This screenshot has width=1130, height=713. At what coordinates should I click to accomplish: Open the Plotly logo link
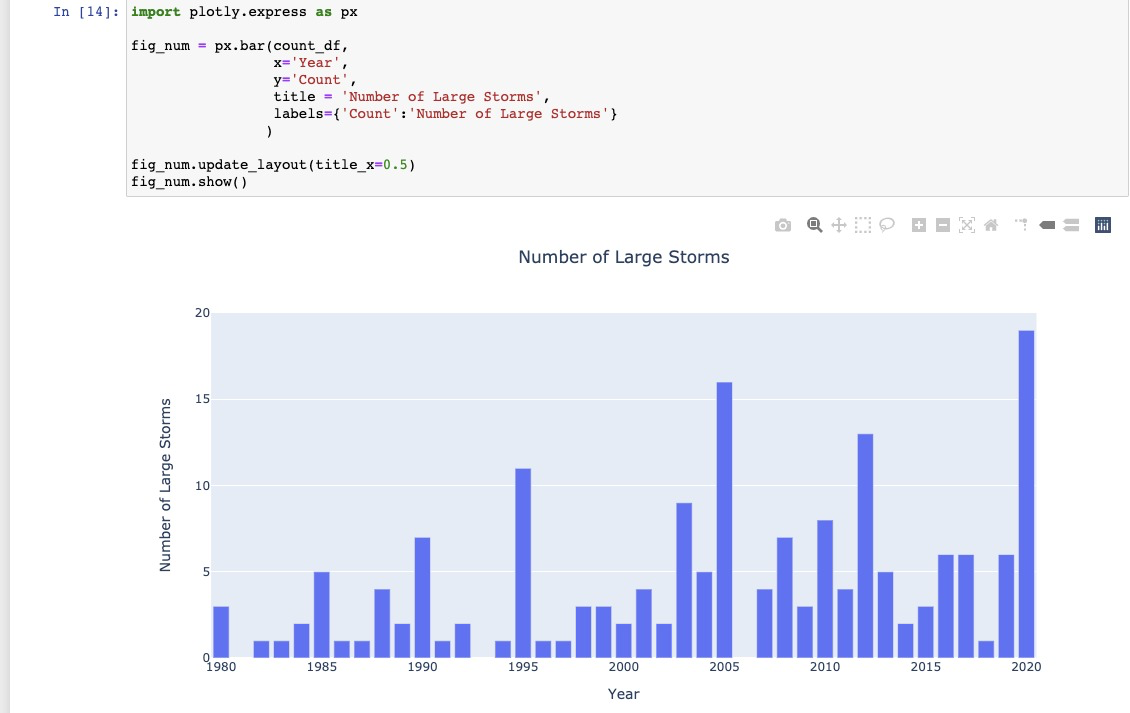click(x=1103, y=226)
